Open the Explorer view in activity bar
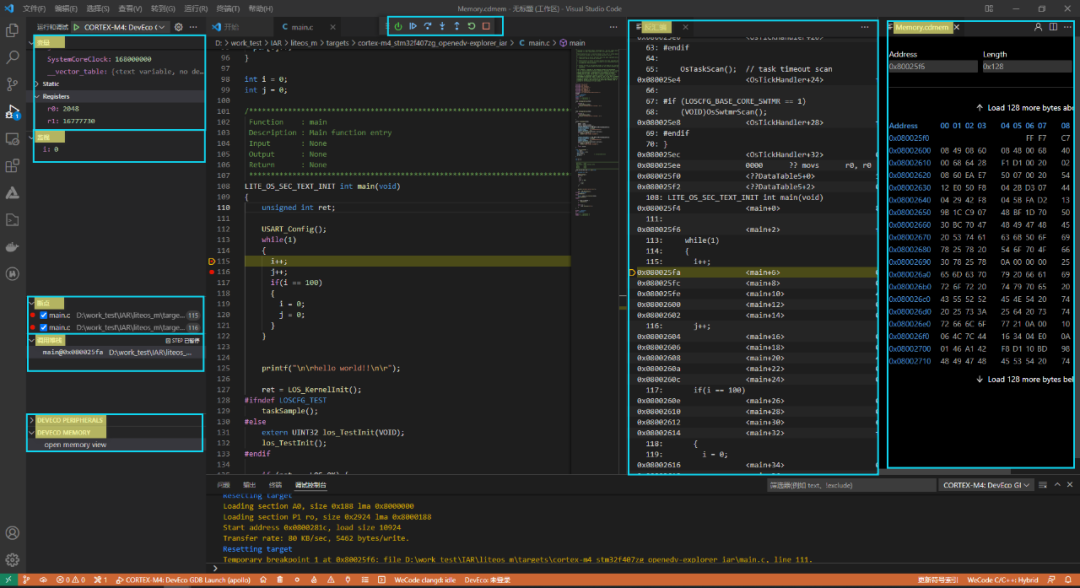1080x588 pixels. point(12,30)
